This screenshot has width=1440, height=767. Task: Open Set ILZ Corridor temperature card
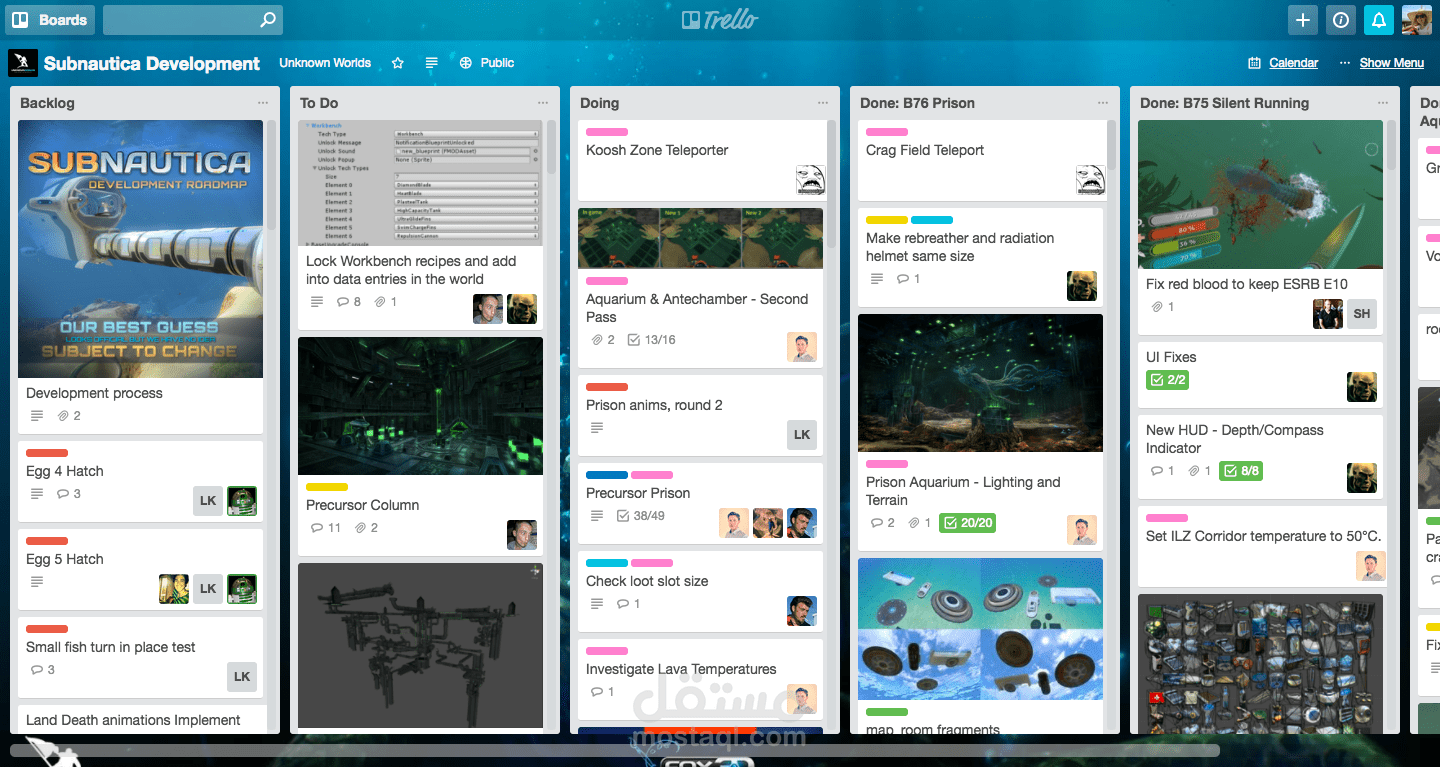coord(1260,546)
